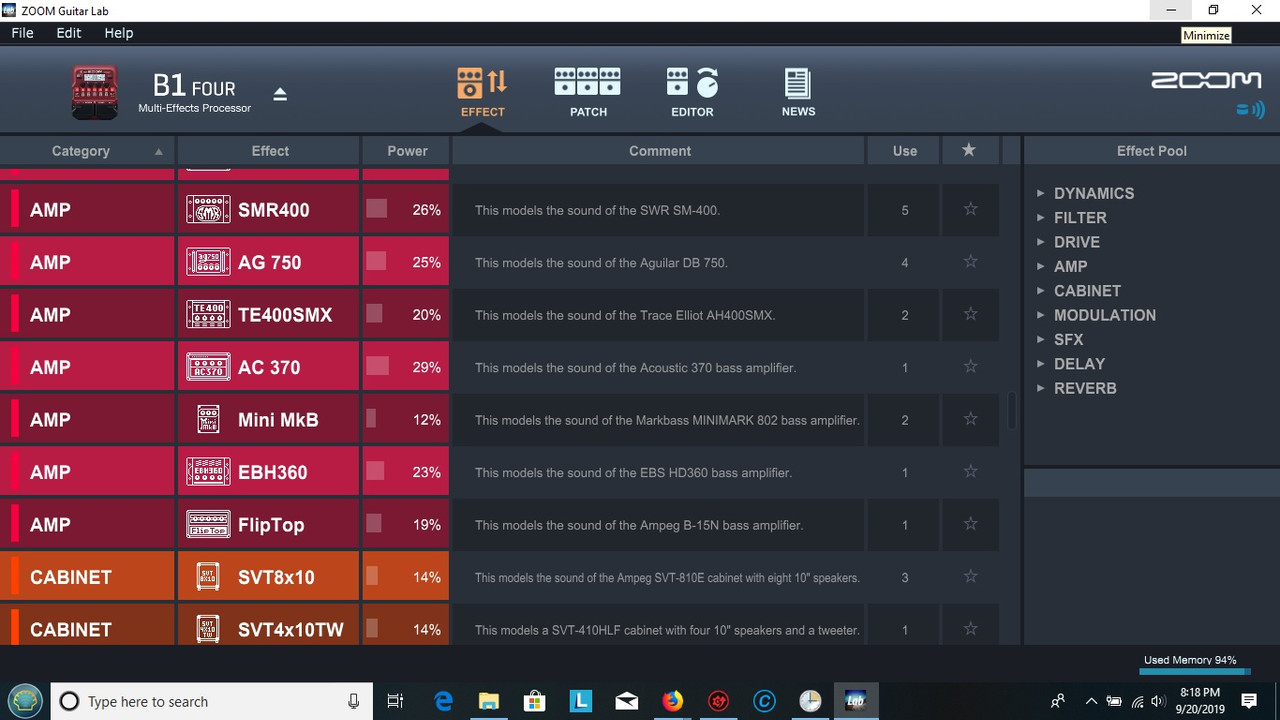Image resolution: width=1280 pixels, height=720 pixels.
Task: Click the SVT4x10TW cabinet icon
Action: point(208,630)
